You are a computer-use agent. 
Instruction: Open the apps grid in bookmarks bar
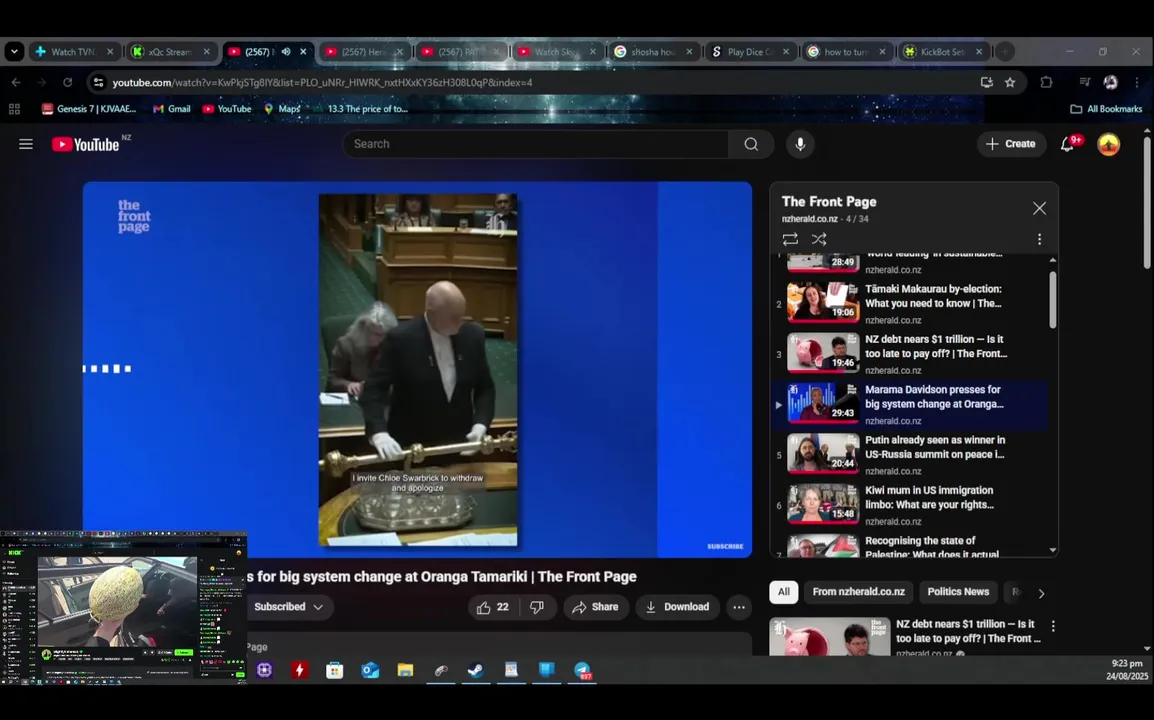14,109
